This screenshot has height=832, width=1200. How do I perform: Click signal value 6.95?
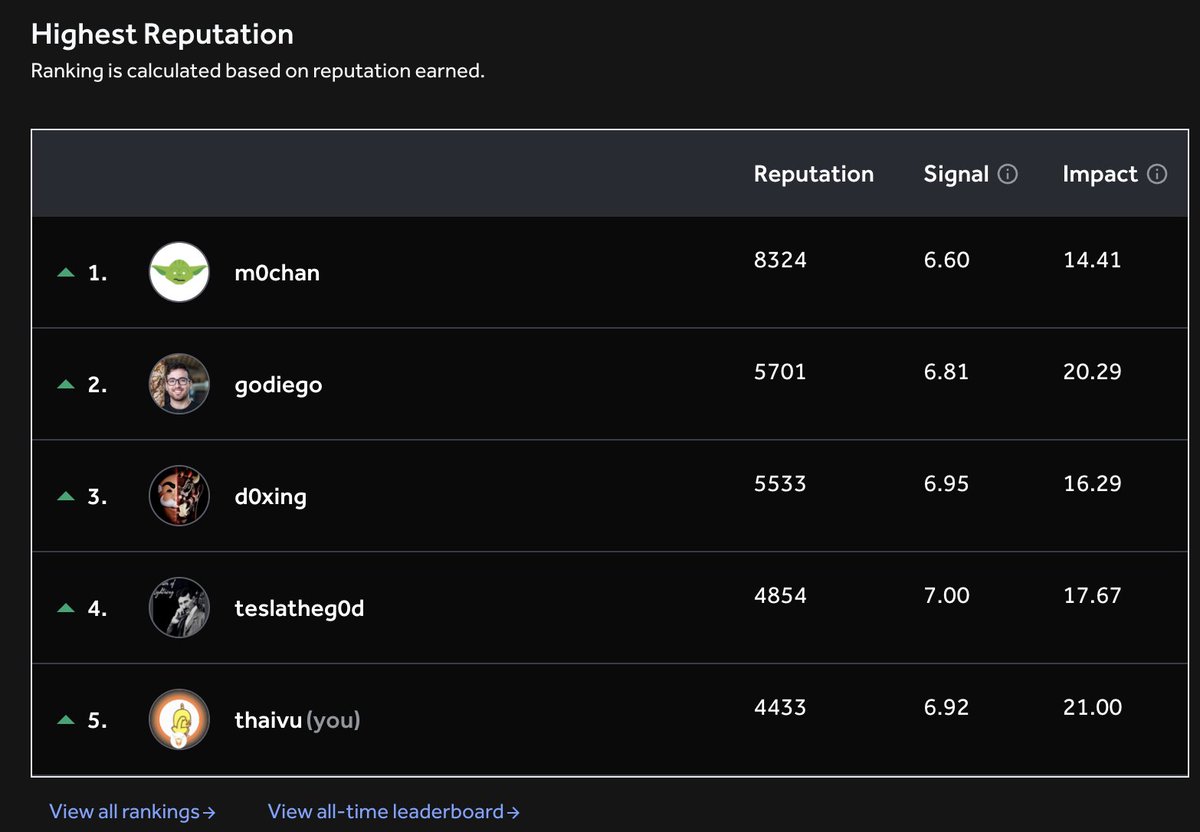(x=947, y=484)
